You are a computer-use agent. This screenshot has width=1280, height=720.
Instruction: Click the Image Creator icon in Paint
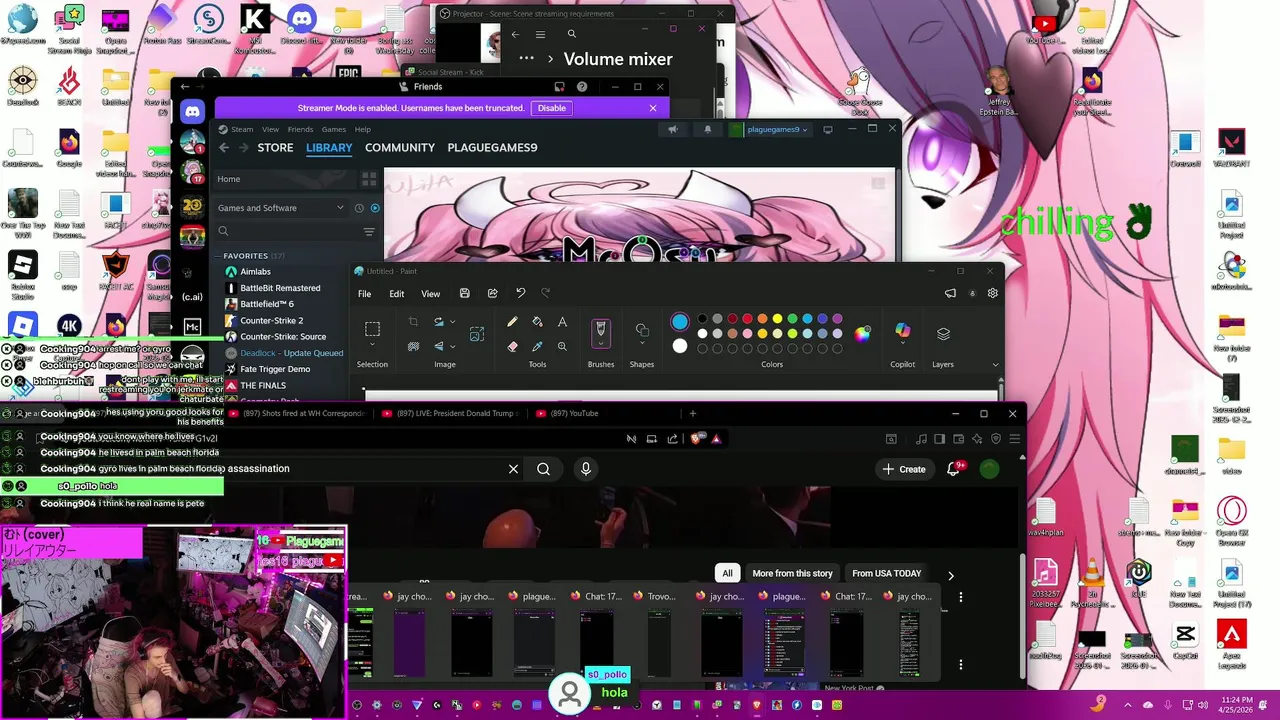477,334
